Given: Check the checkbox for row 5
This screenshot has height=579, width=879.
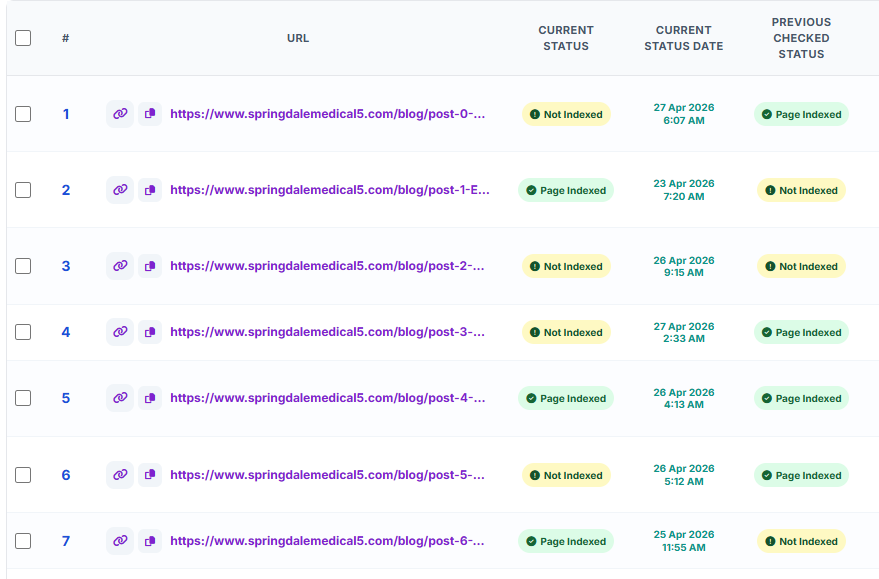Looking at the screenshot, I should (x=23, y=398).
